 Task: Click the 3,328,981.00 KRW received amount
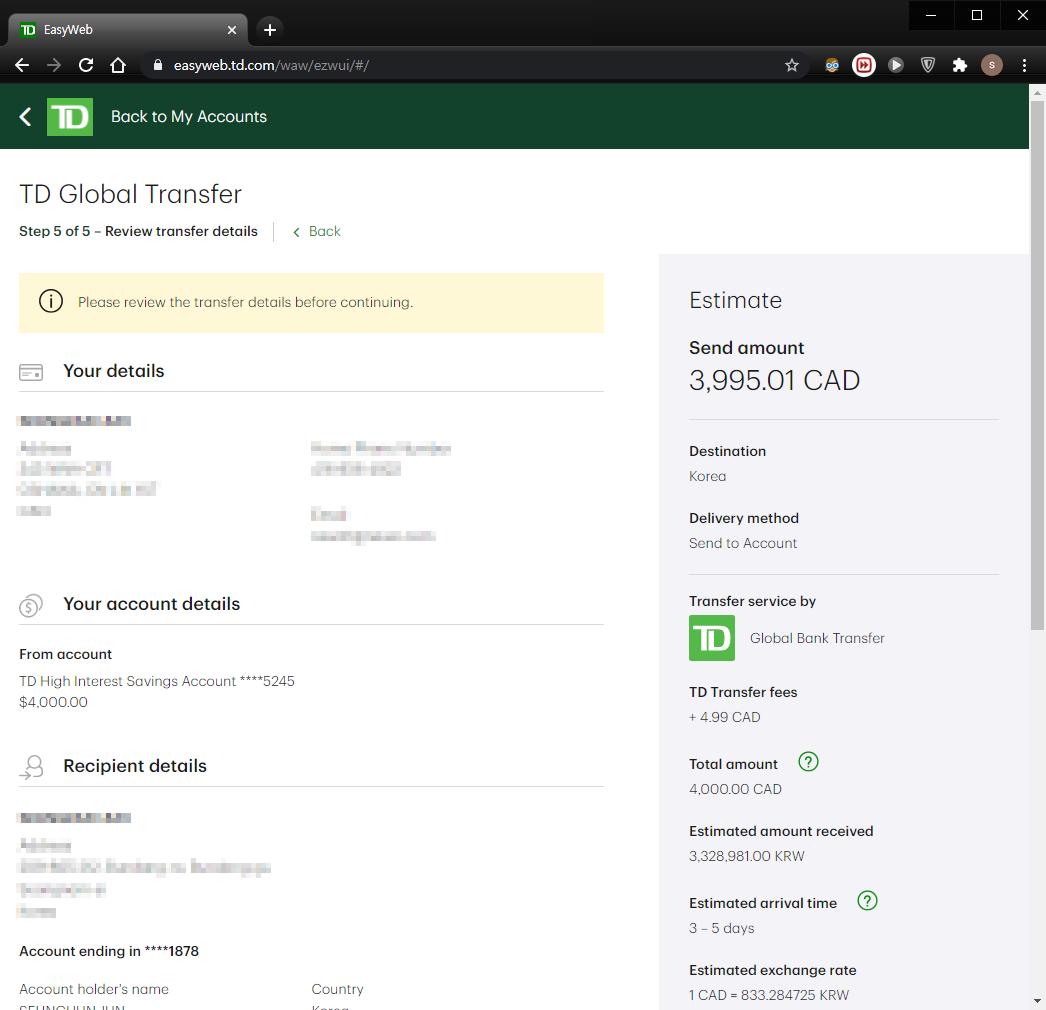click(746, 856)
